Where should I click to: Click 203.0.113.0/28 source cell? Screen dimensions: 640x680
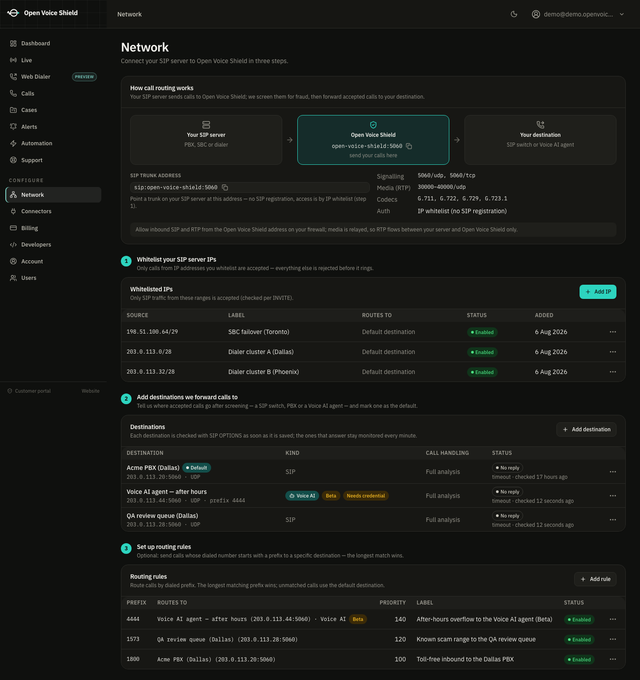click(149, 352)
